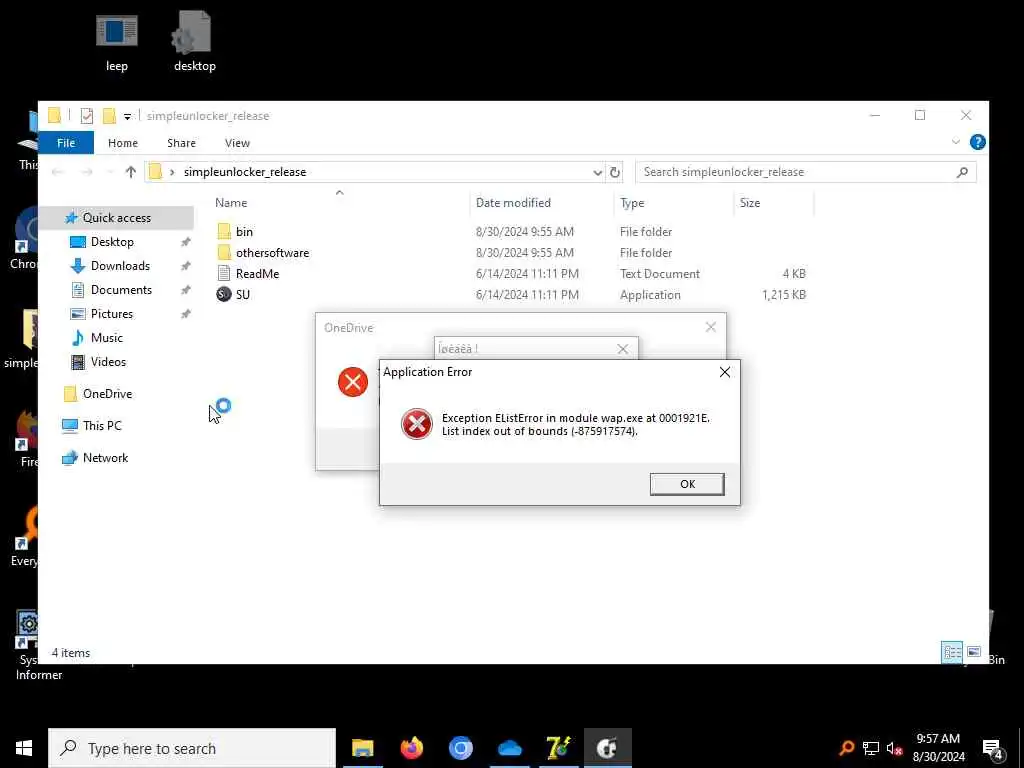Select the leep desktop icon

tap(117, 42)
